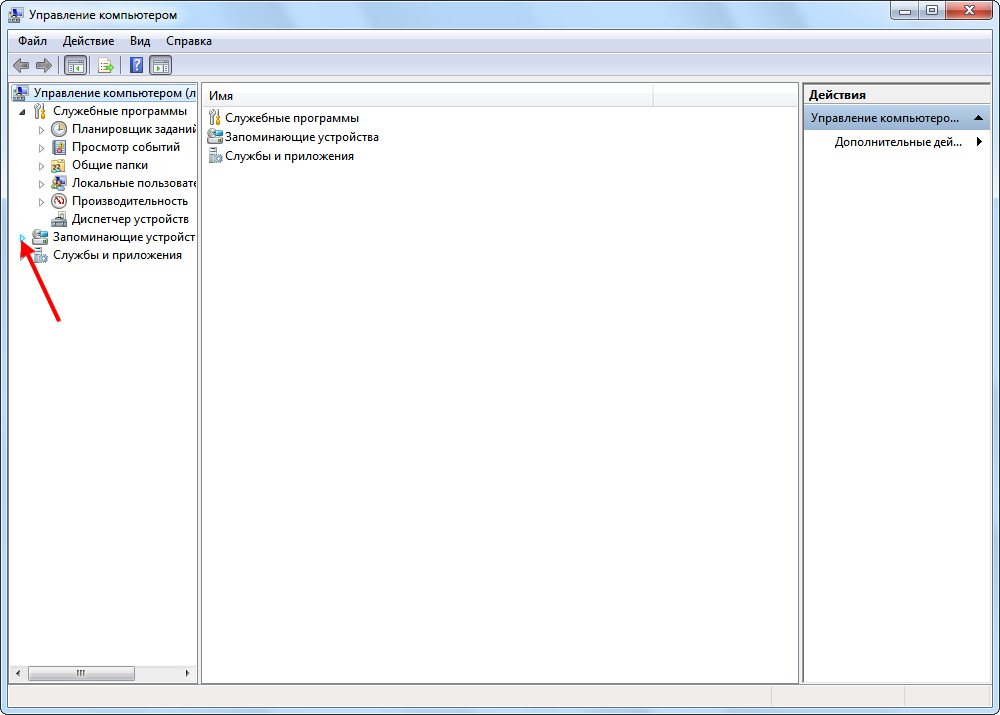Image resolution: width=1000 pixels, height=715 pixels.
Task: Click Служебные программы icon in center list
Action: 215,118
